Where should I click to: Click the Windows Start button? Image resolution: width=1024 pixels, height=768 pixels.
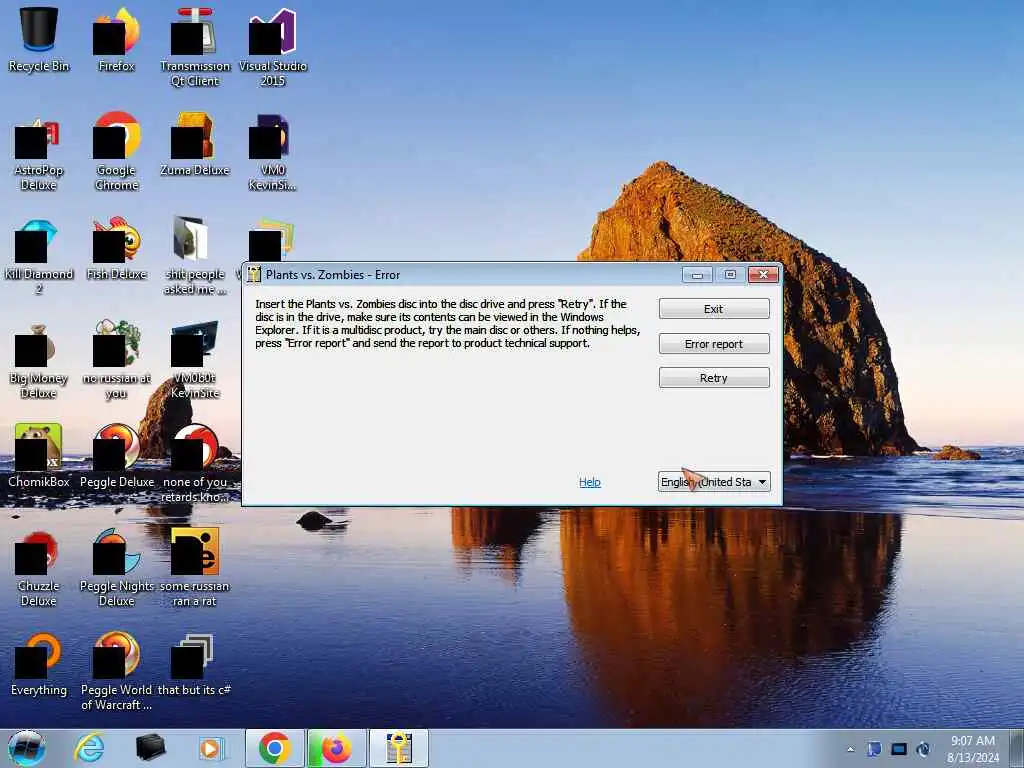pyautogui.click(x=27, y=748)
